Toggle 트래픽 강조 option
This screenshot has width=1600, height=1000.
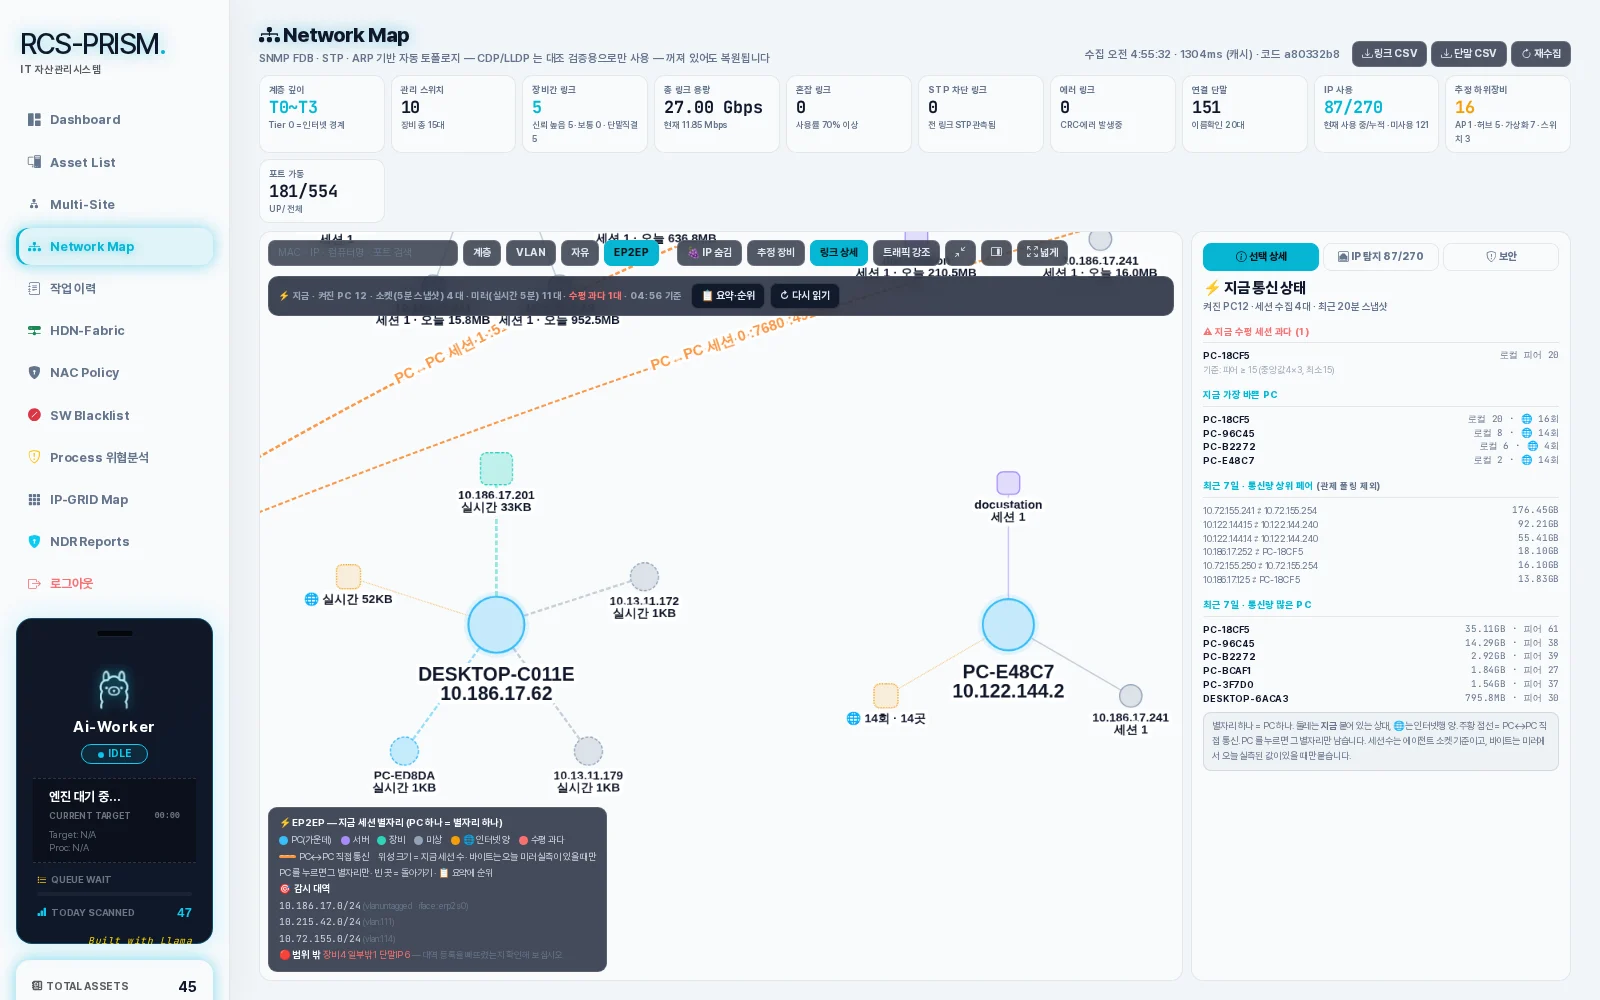(x=907, y=253)
